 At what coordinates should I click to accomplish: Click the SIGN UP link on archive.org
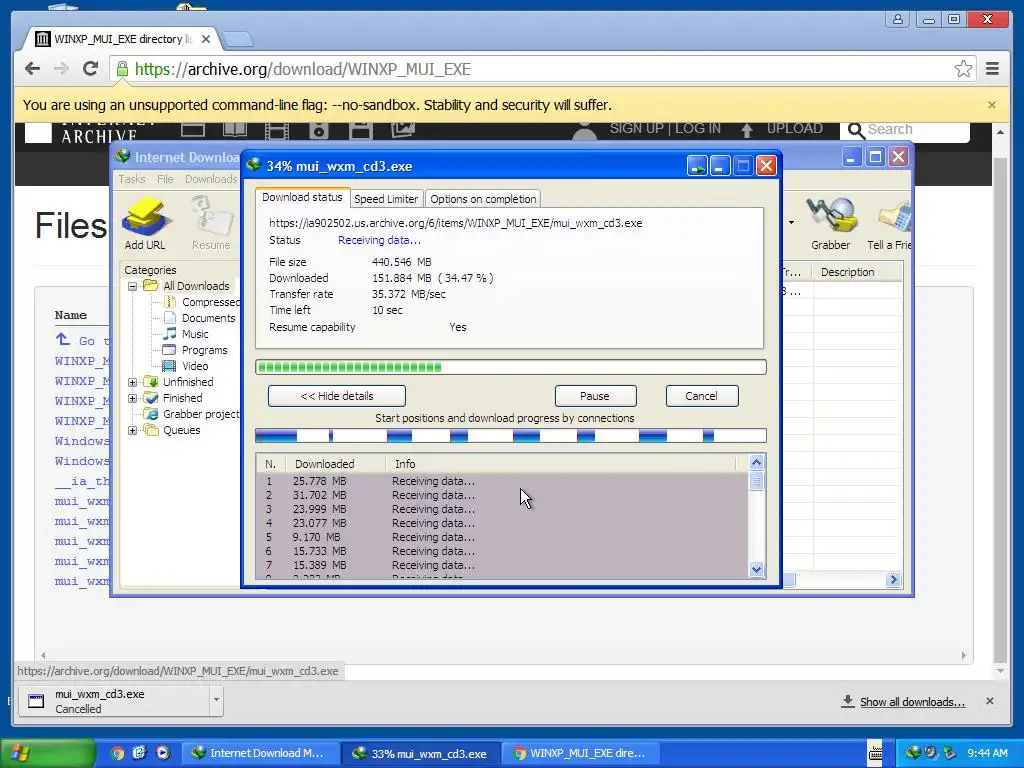(637, 128)
